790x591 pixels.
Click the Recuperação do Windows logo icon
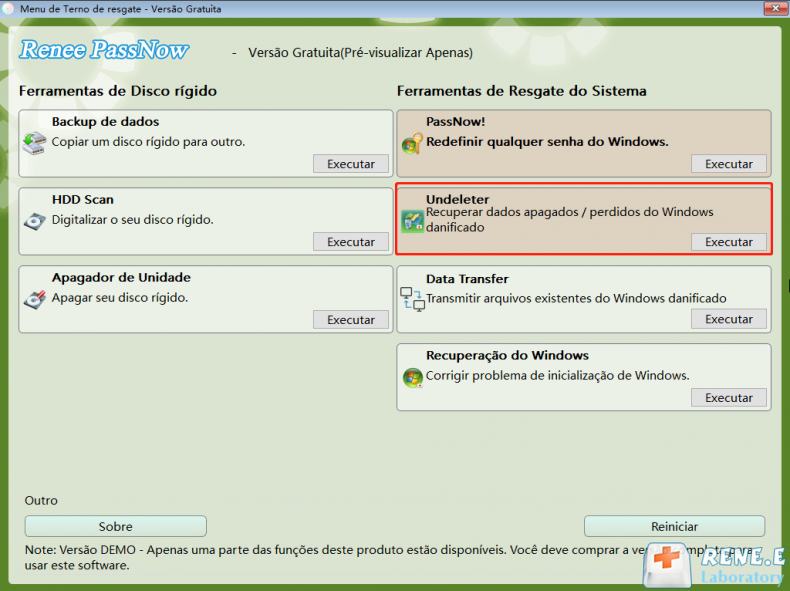pyautogui.click(x=413, y=377)
